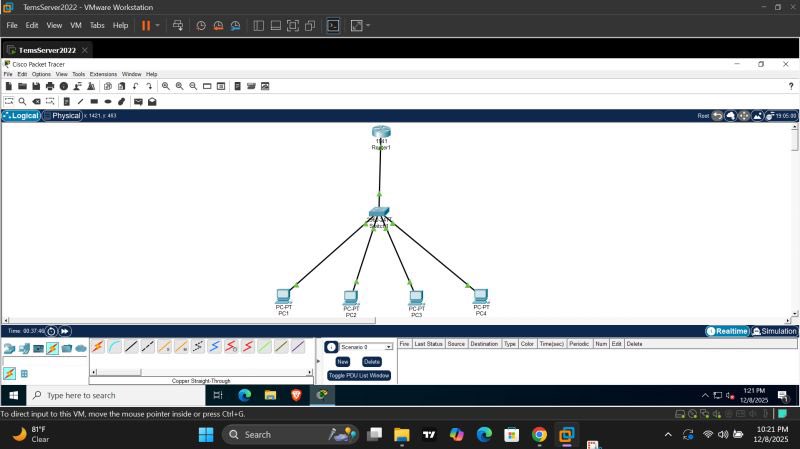This screenshot has width=800, height=449.
Task: Open Packet Tracer Tools menu
Action: click(x=79, y=74)
